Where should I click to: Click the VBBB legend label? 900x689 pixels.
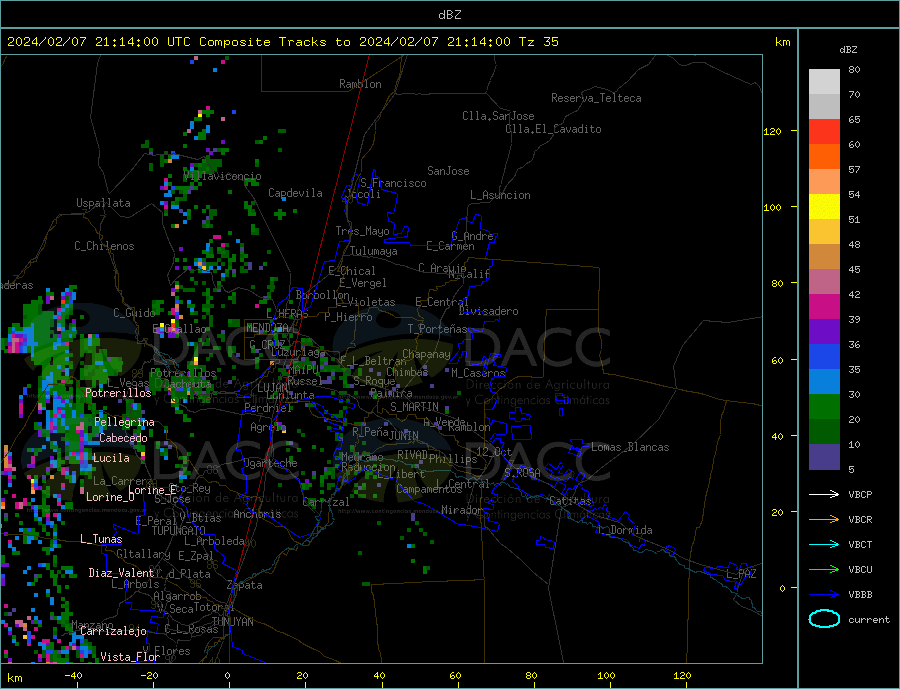pyautogui.click(x=860, y=595)
